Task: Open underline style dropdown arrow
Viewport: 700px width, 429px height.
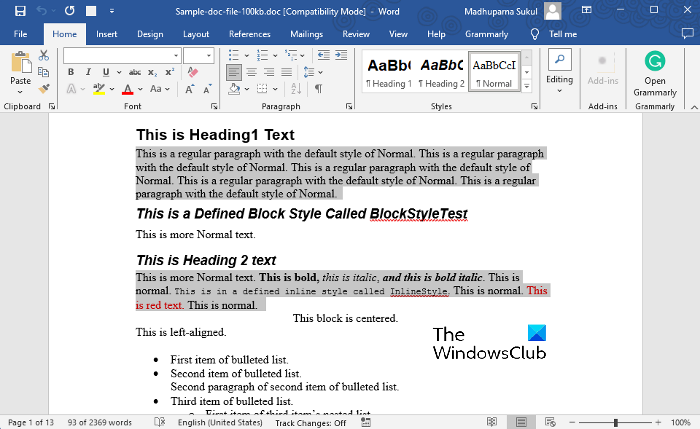Action: (119, 72)
